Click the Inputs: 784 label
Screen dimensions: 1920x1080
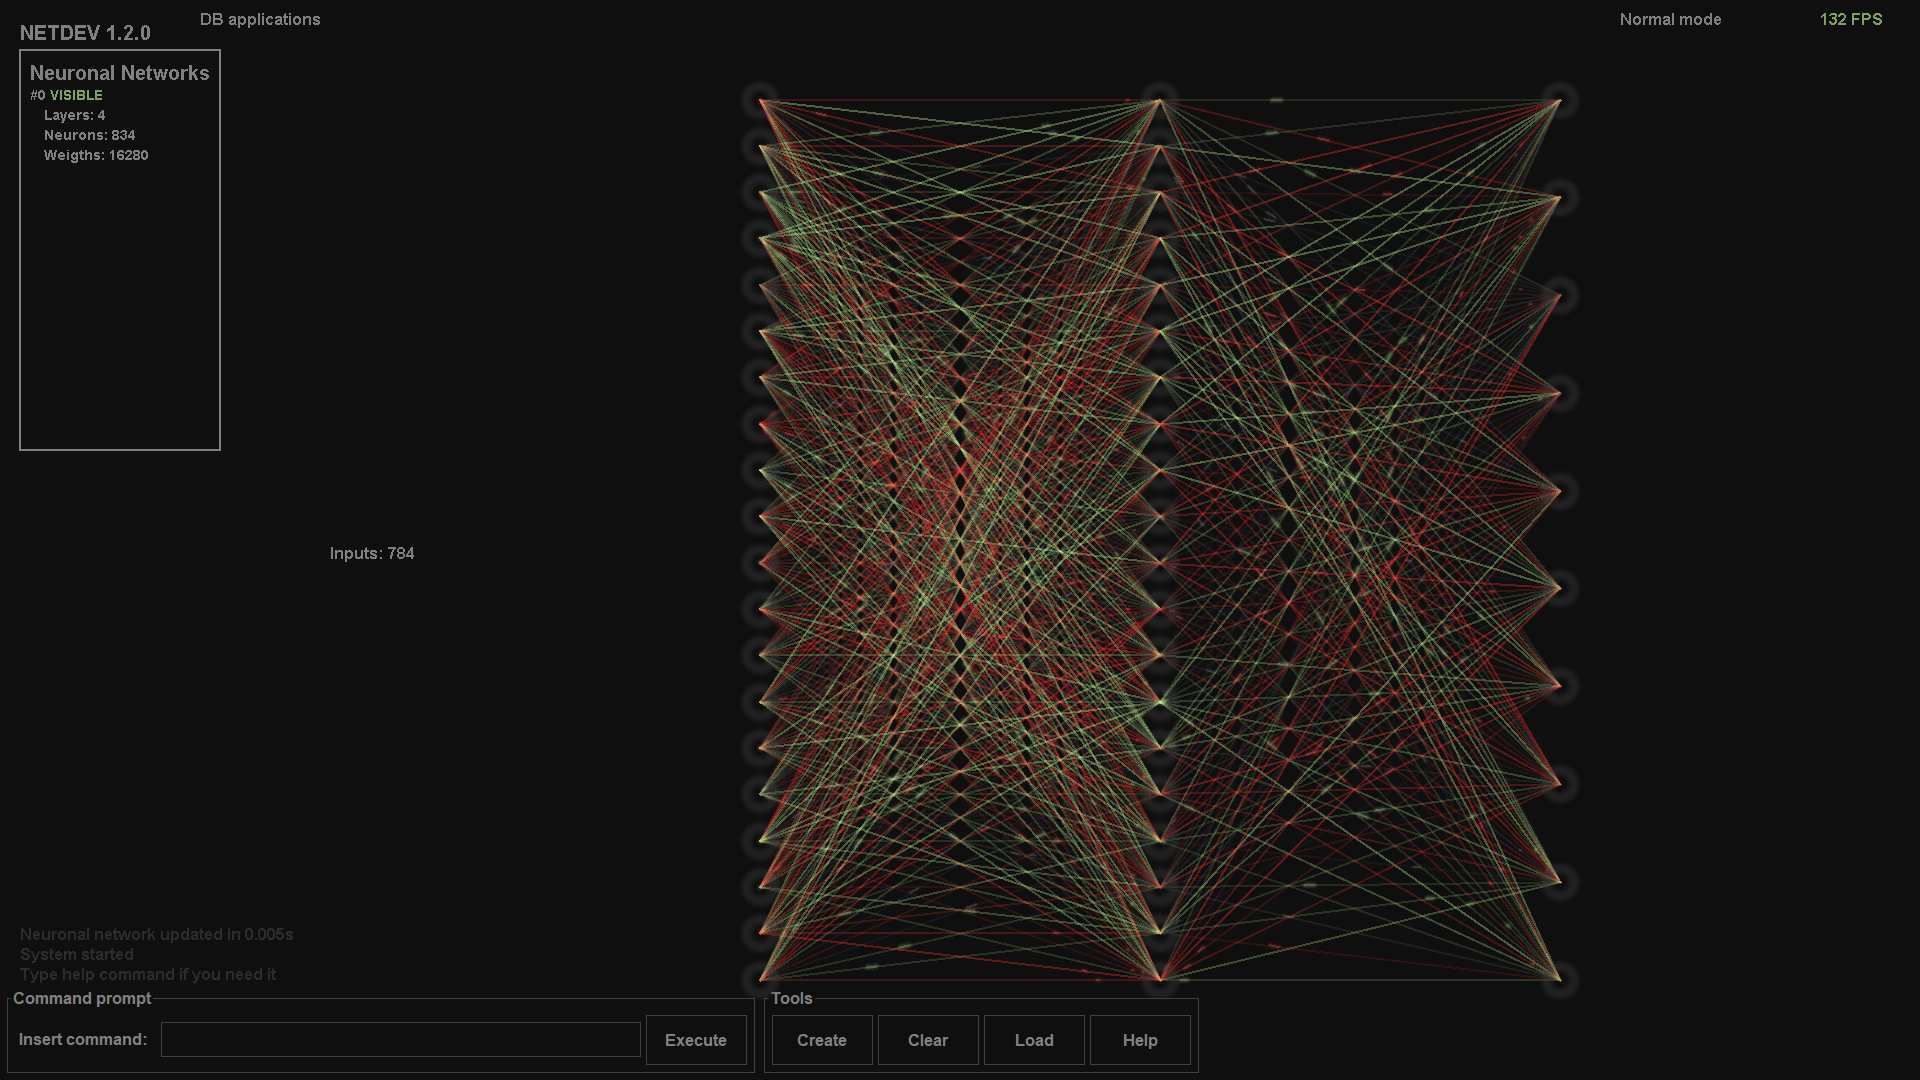pyautogui.click(x=372, y=553)
